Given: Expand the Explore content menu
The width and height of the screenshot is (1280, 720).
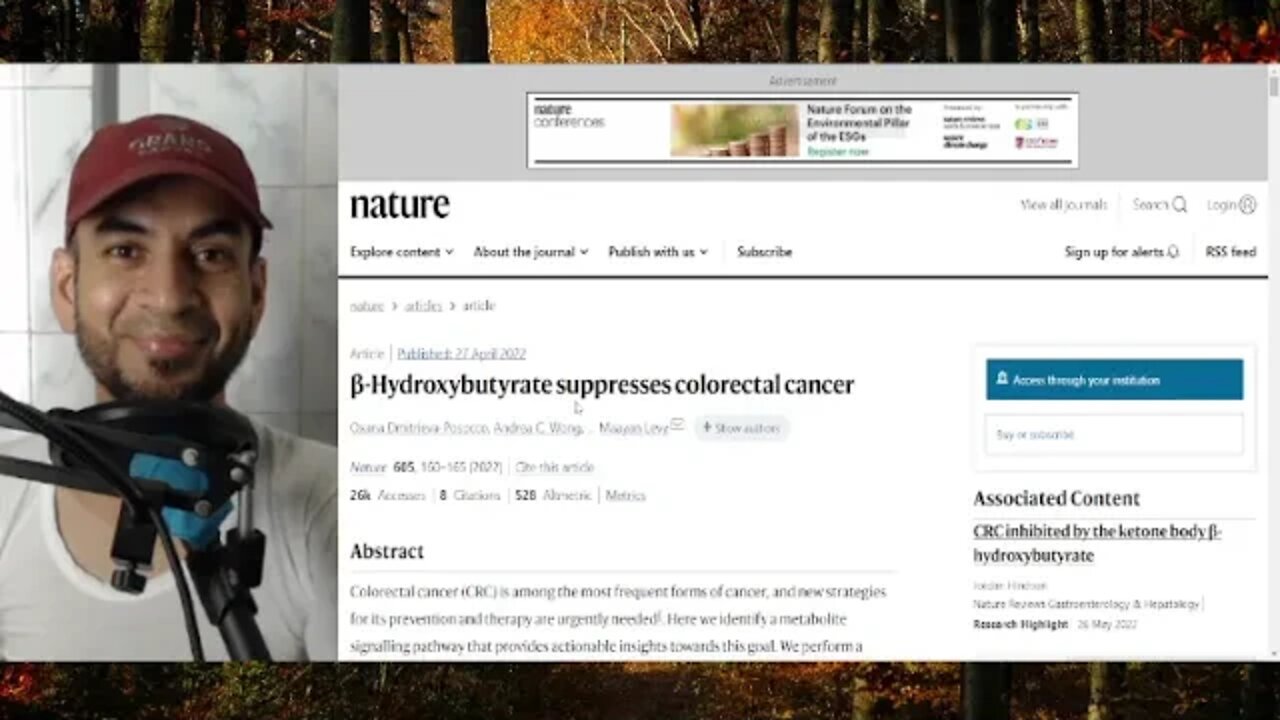Looking at the screenshot, I should [x=402, y=252].
